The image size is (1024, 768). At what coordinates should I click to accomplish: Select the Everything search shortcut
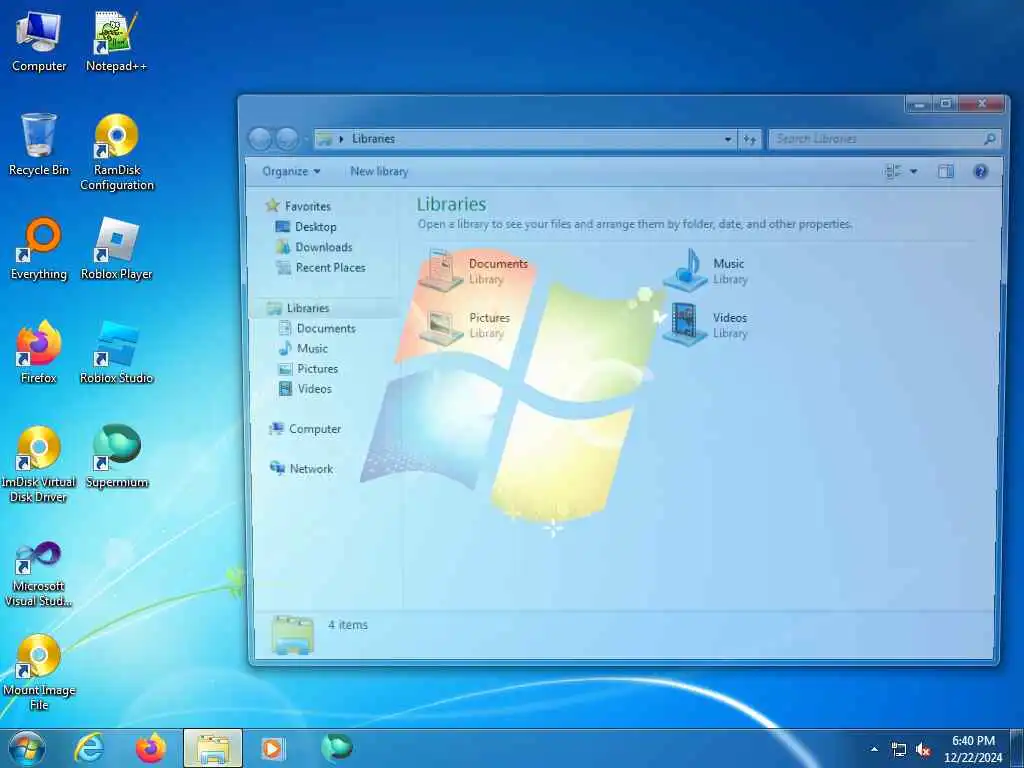pyautogui.click(x=39, y=249)
